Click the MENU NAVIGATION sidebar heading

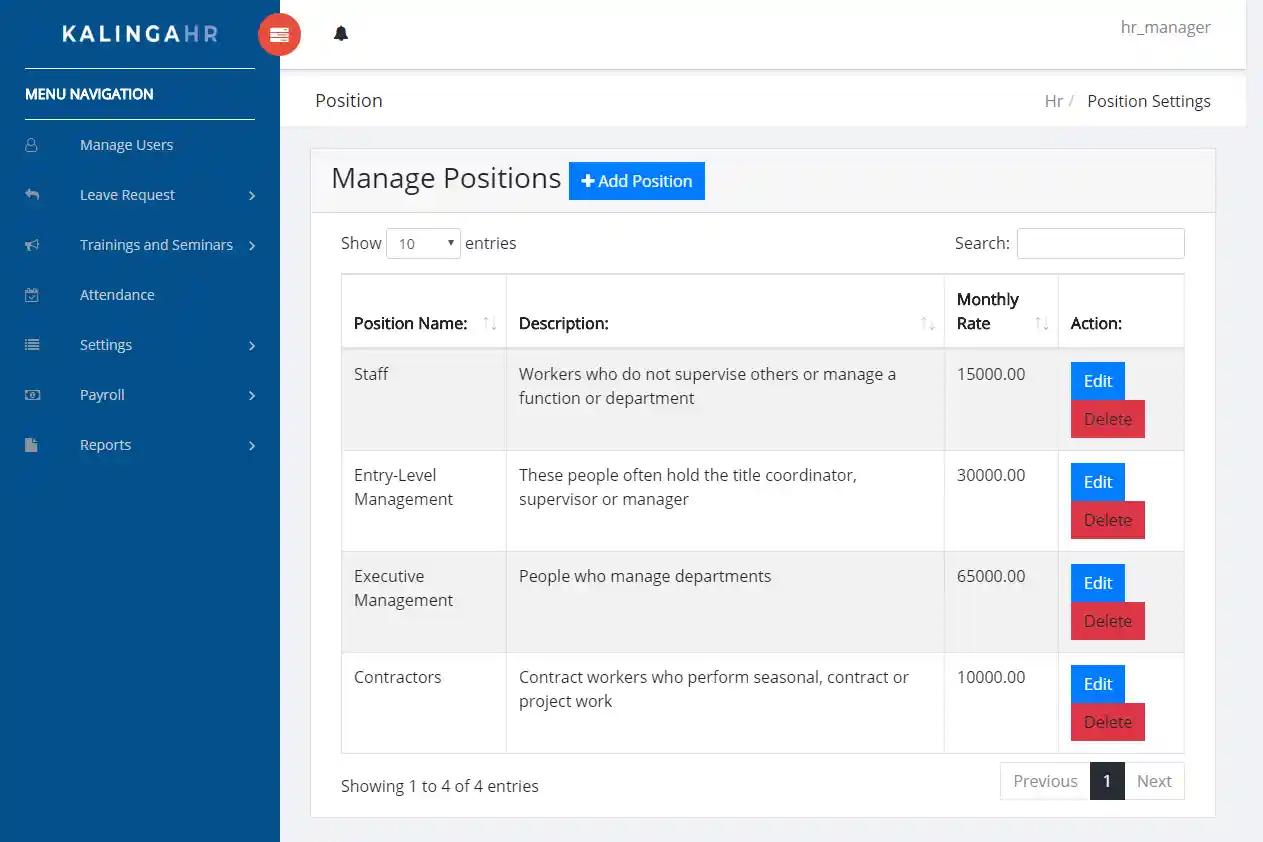coord(89,94)
